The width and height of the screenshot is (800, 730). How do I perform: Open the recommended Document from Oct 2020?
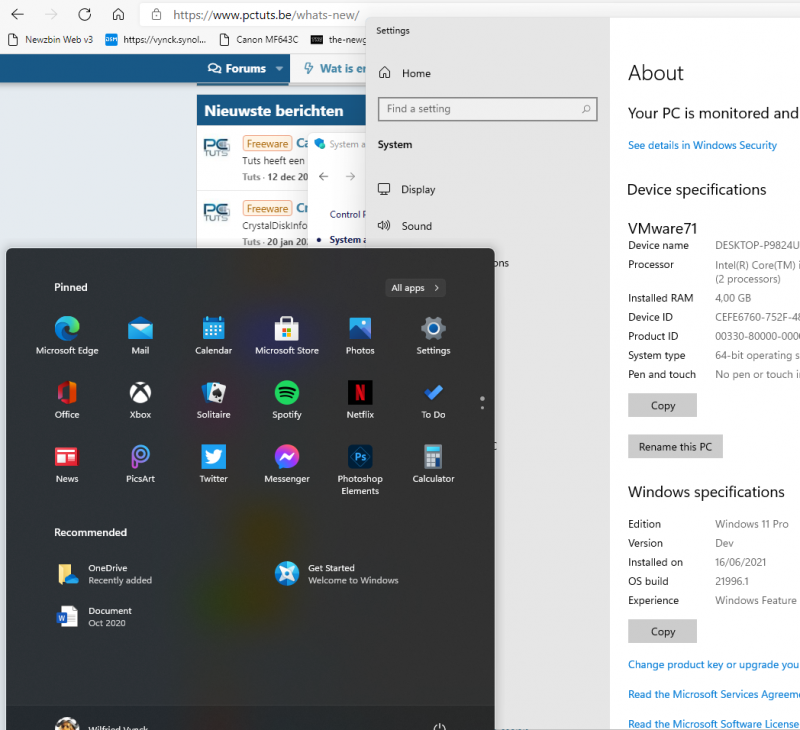pyautogui.click(x=94, y=617)
